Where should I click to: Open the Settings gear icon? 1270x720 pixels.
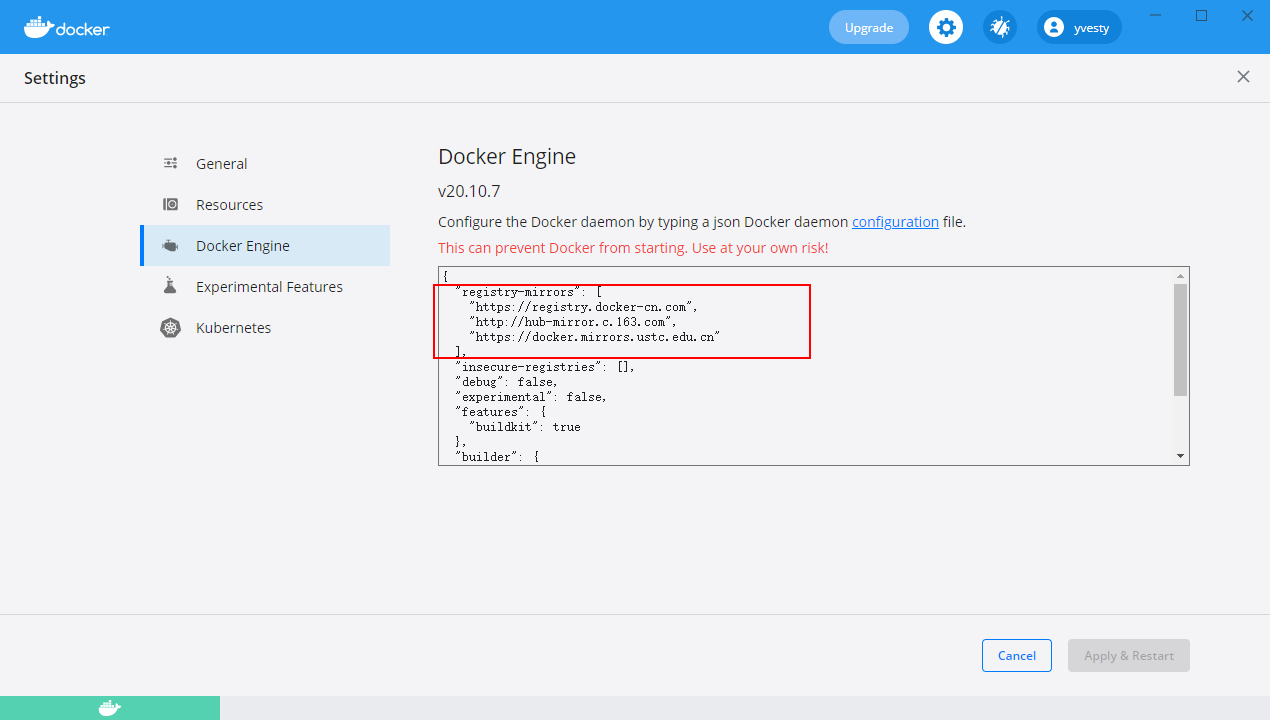pos(945,27)
